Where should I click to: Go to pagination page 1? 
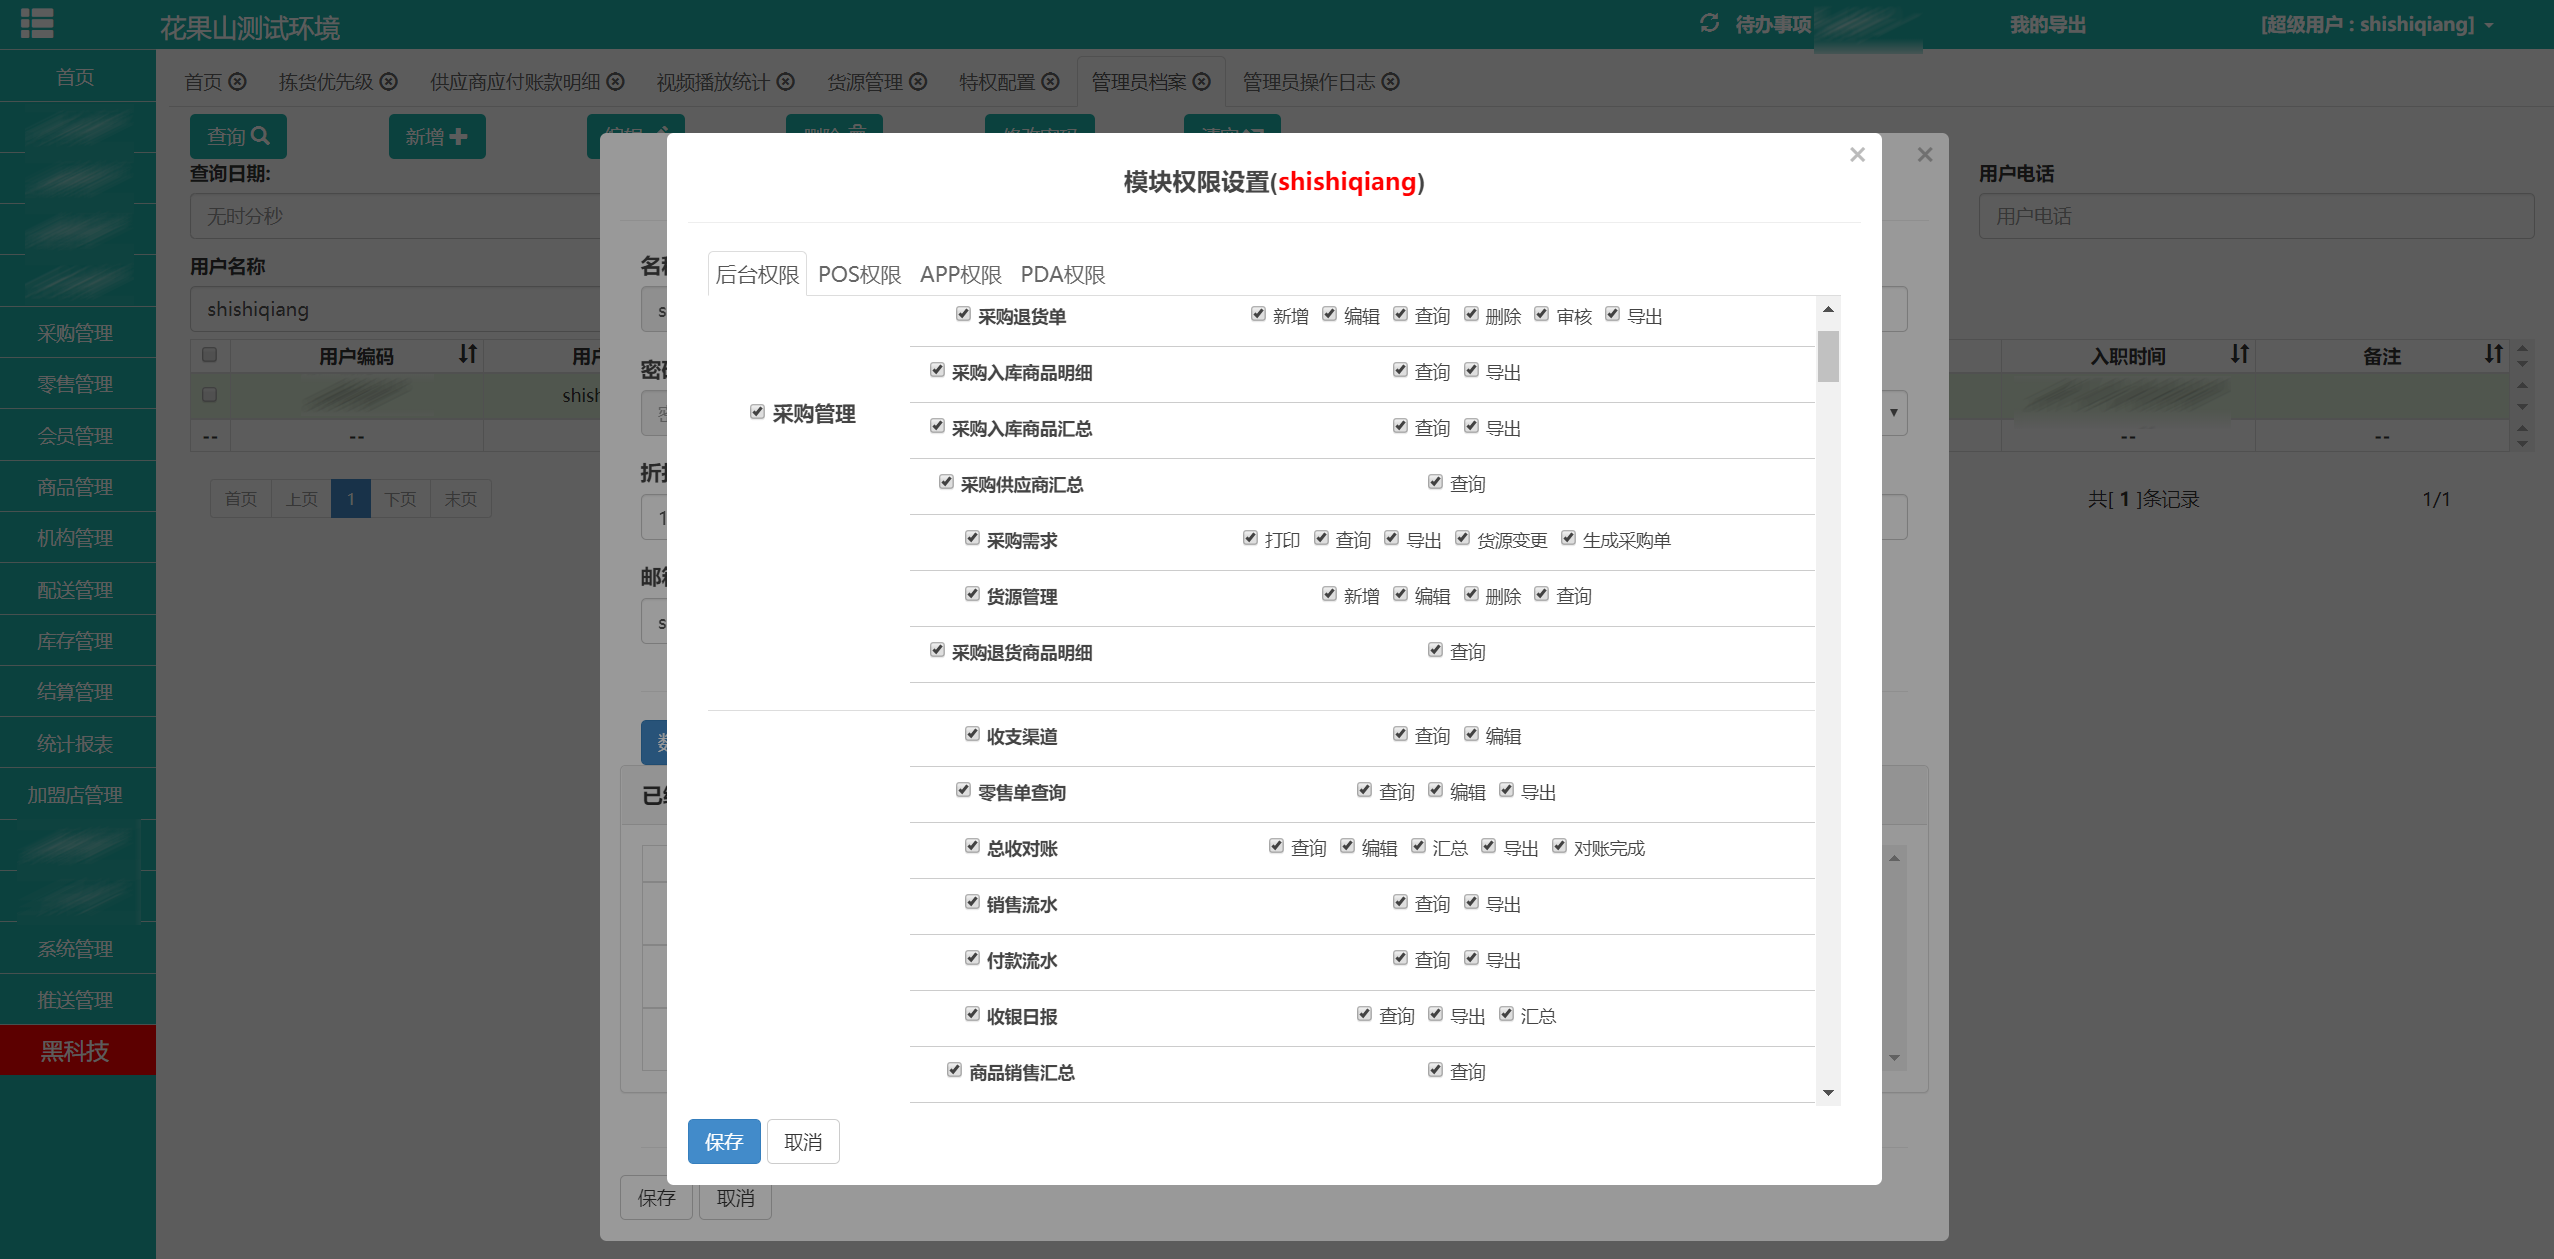coord(351,498)
